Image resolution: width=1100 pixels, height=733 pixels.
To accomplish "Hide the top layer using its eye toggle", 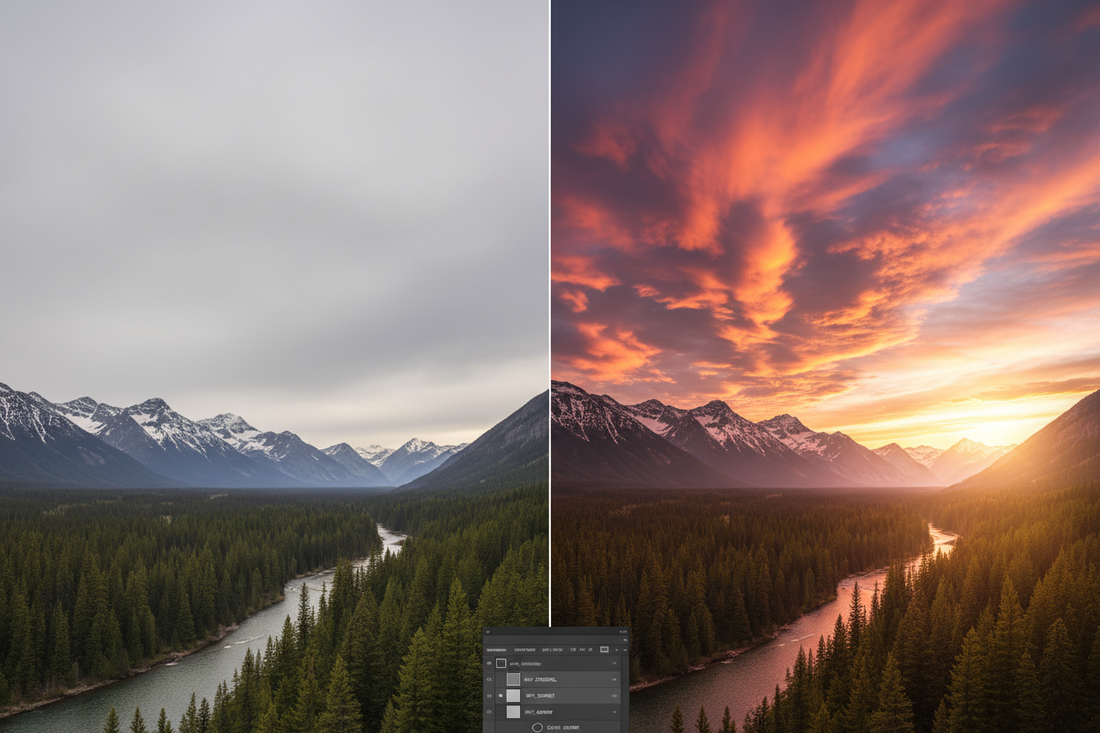I will [489, 663].
